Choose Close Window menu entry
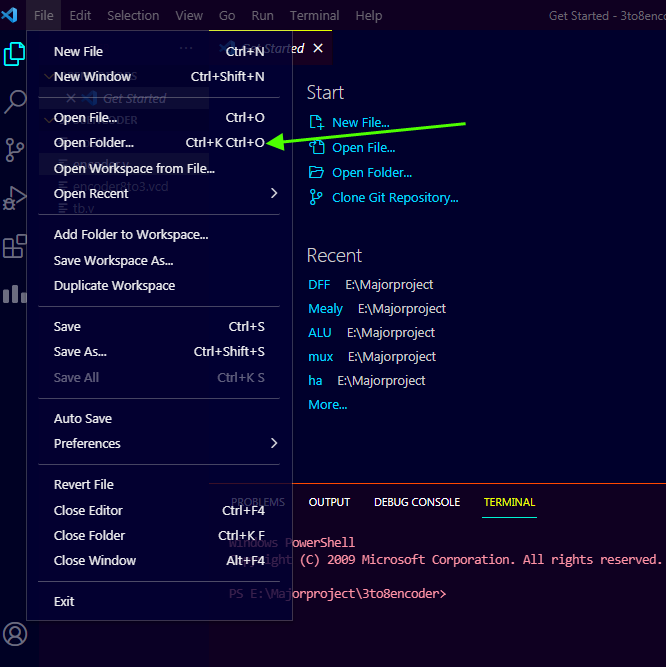 click(159, 561)
